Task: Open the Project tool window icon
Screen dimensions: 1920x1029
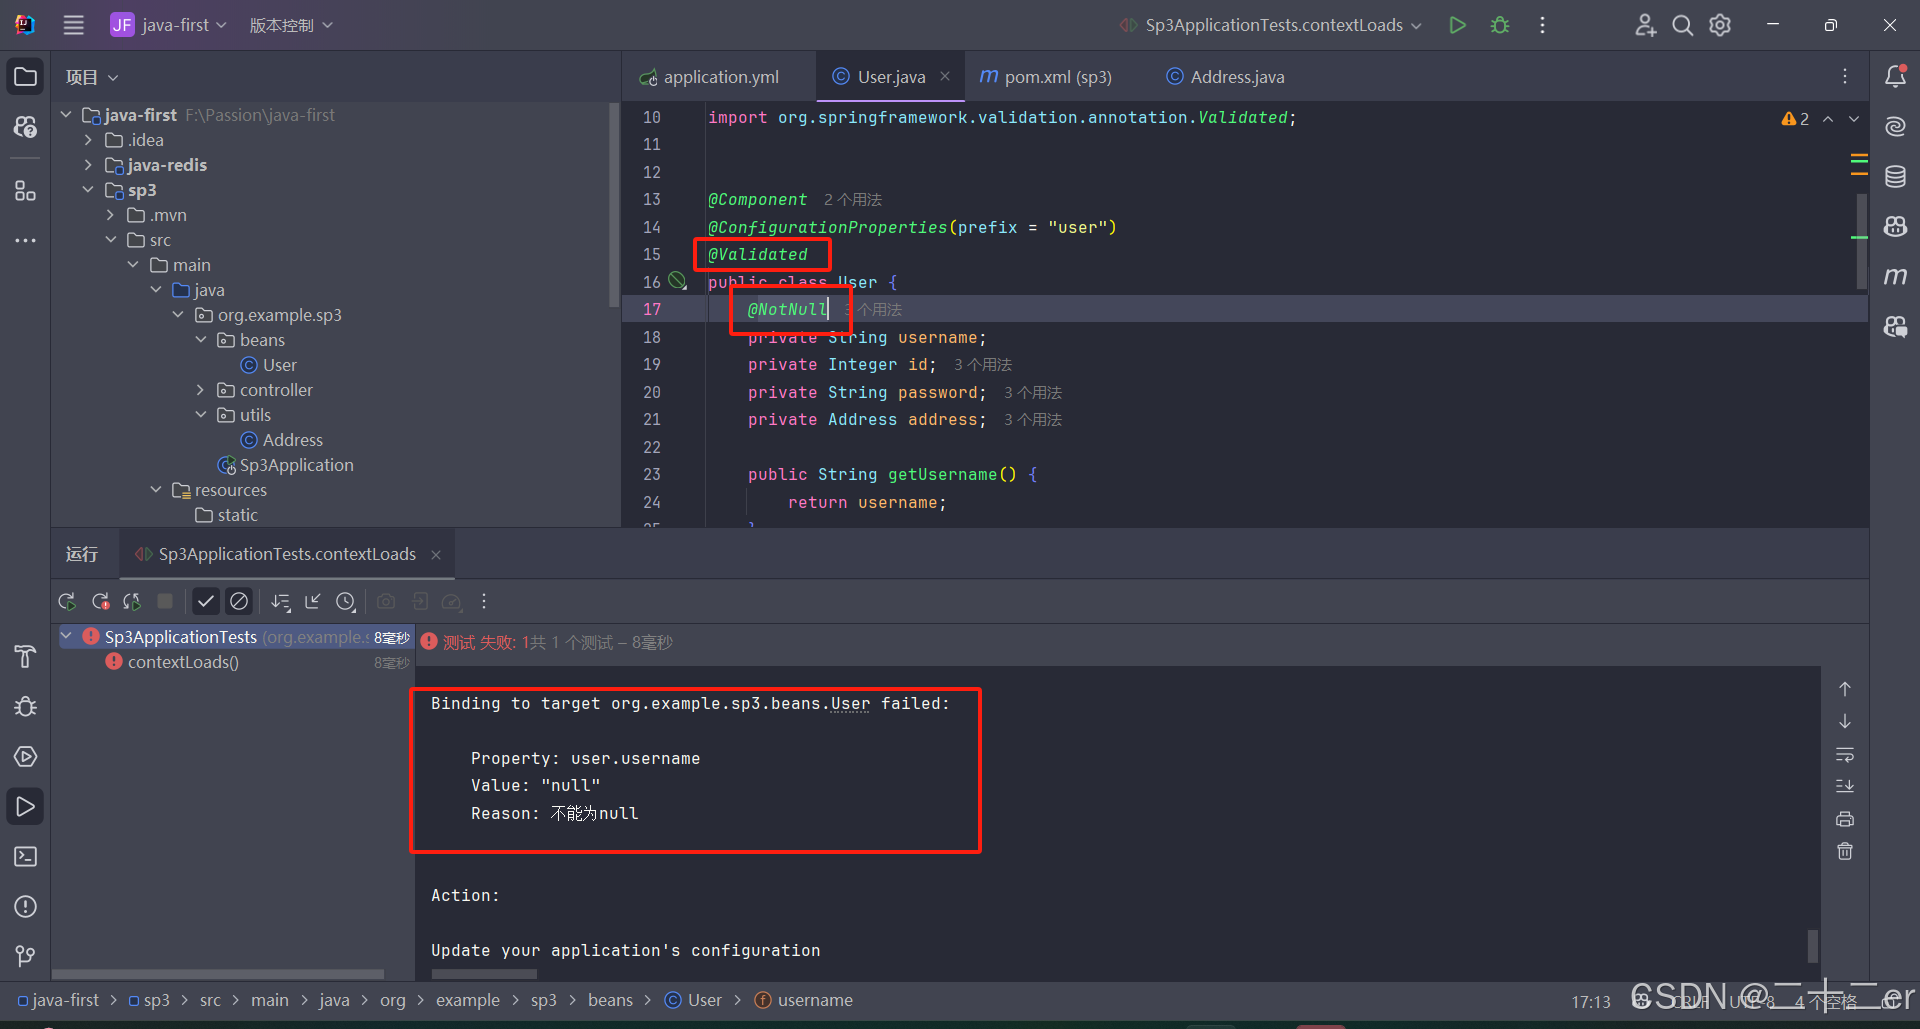Action: 26,77
